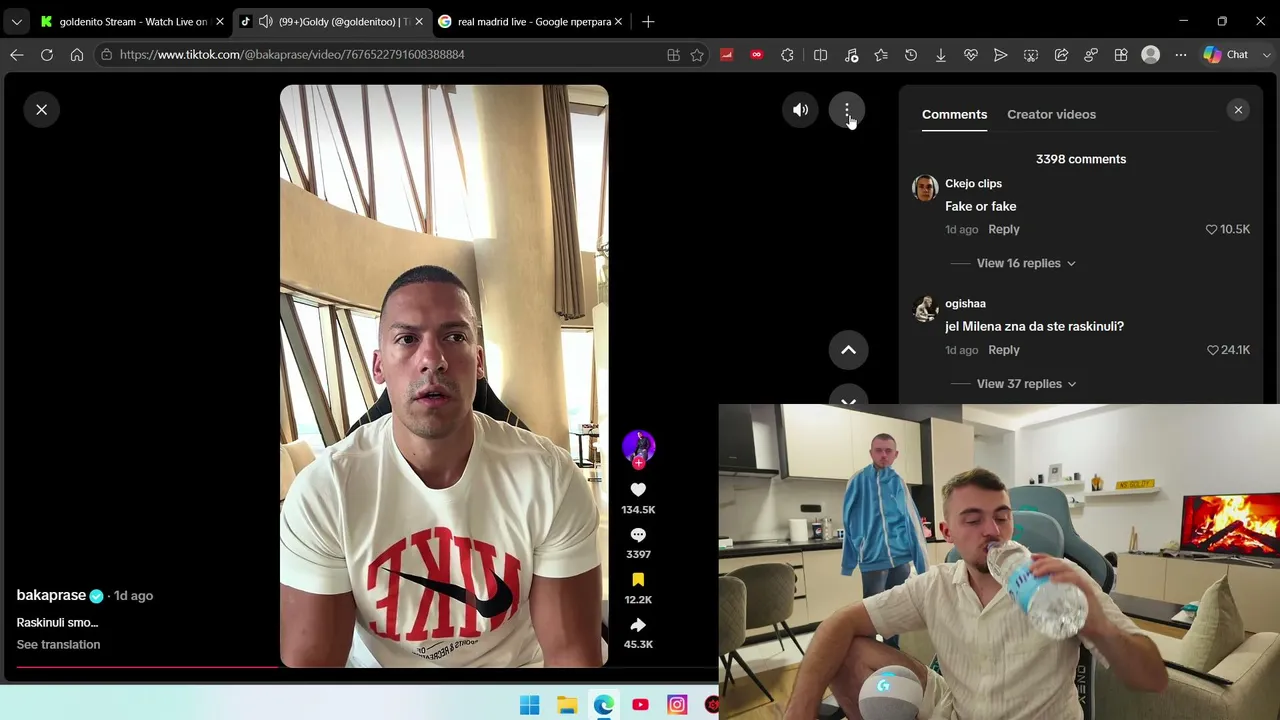This screenshot has width=1280, height=720.
Task: Like the video with the heart icon
Action: (x=638, y=490)
